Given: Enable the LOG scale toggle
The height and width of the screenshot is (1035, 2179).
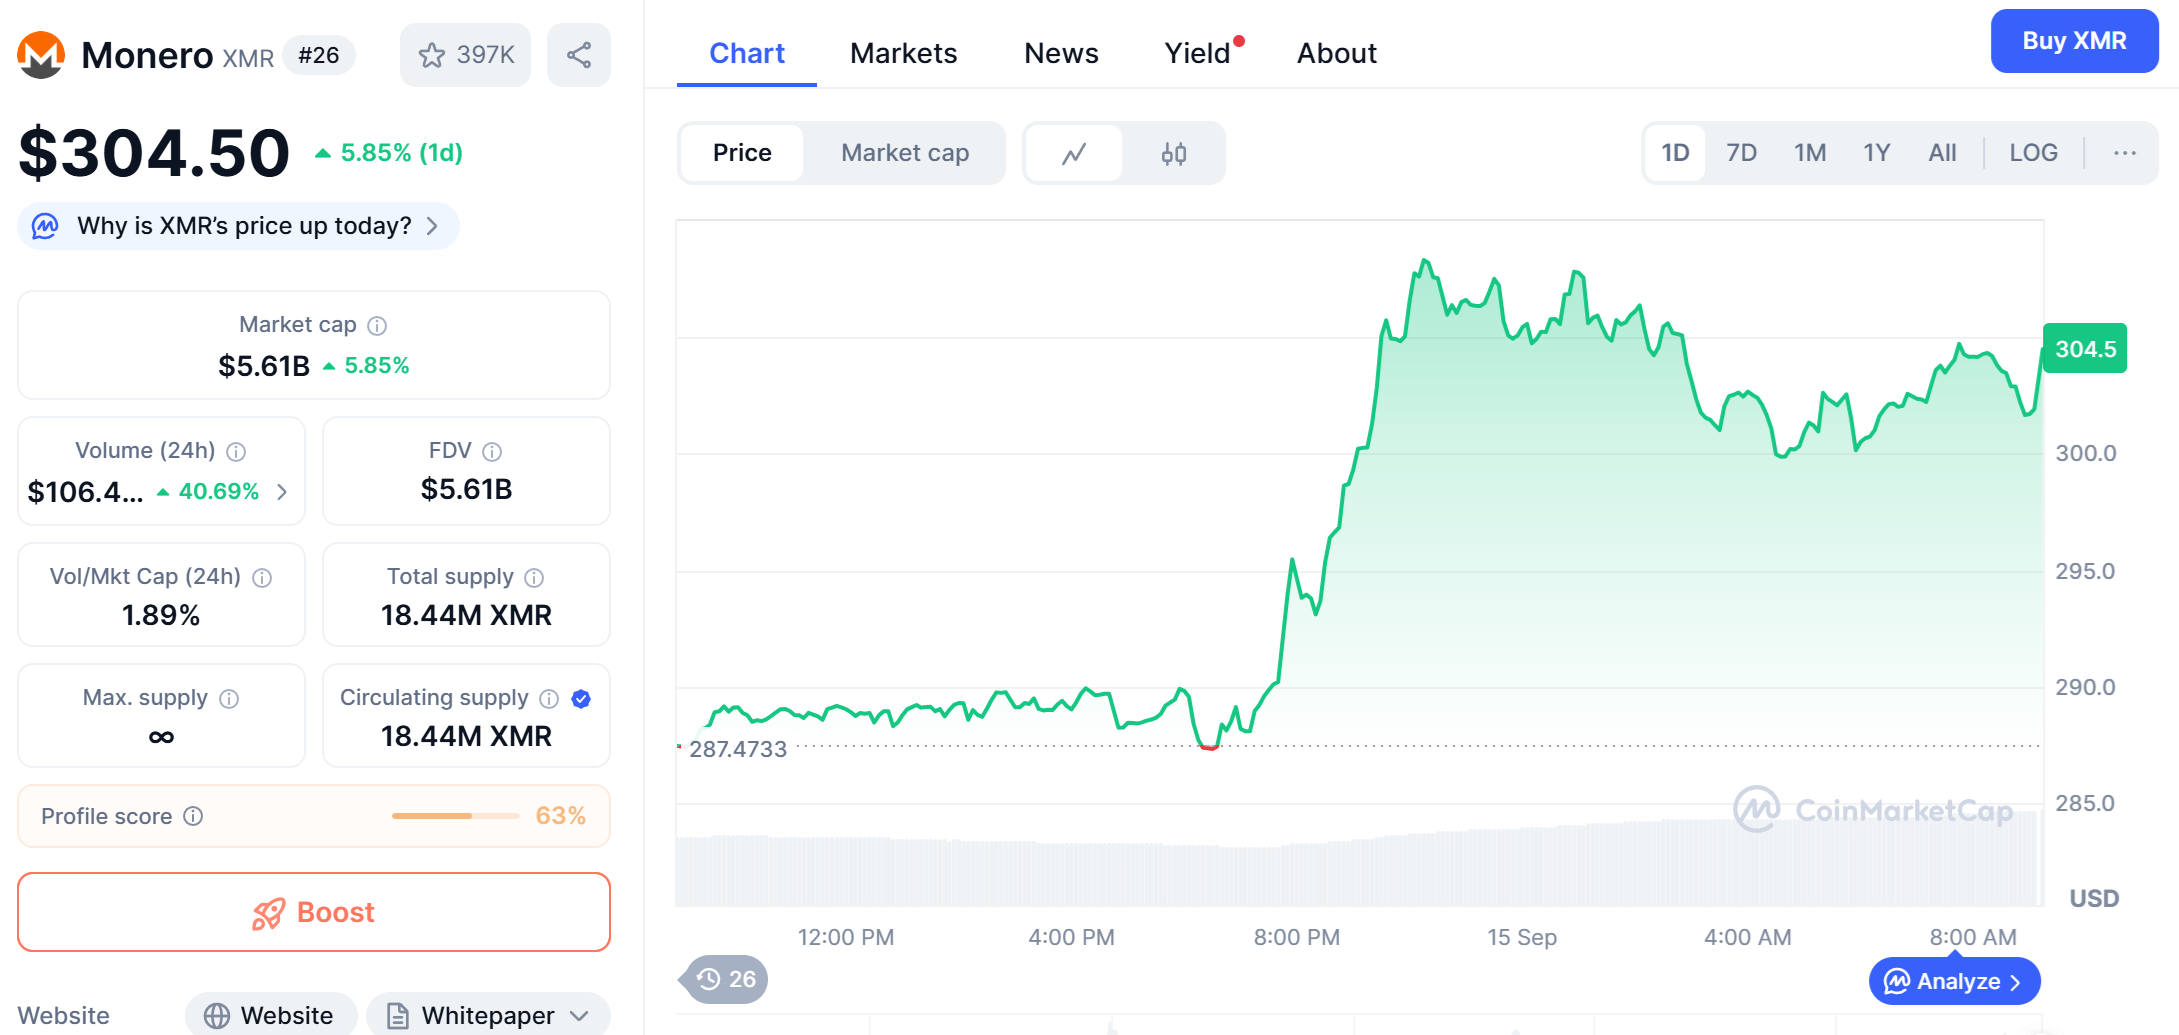Looking at the screenshot, I should click(2033, 153).
